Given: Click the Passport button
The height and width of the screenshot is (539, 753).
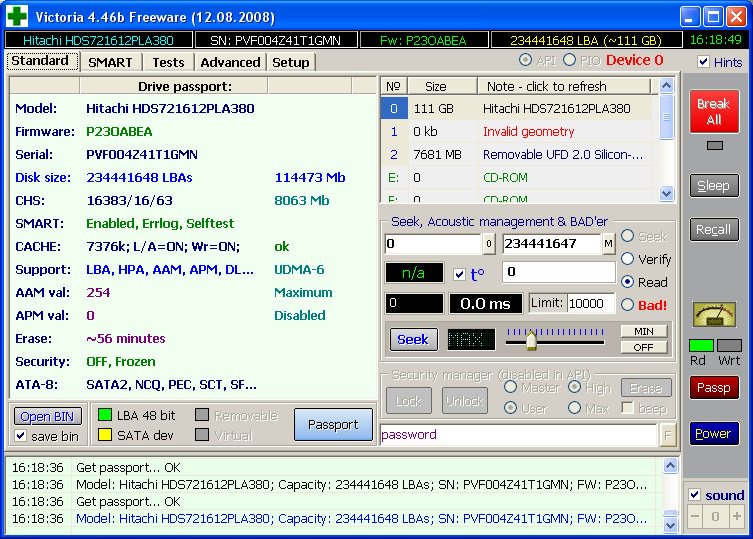Looking at the screenshot, I should (333, 425).
